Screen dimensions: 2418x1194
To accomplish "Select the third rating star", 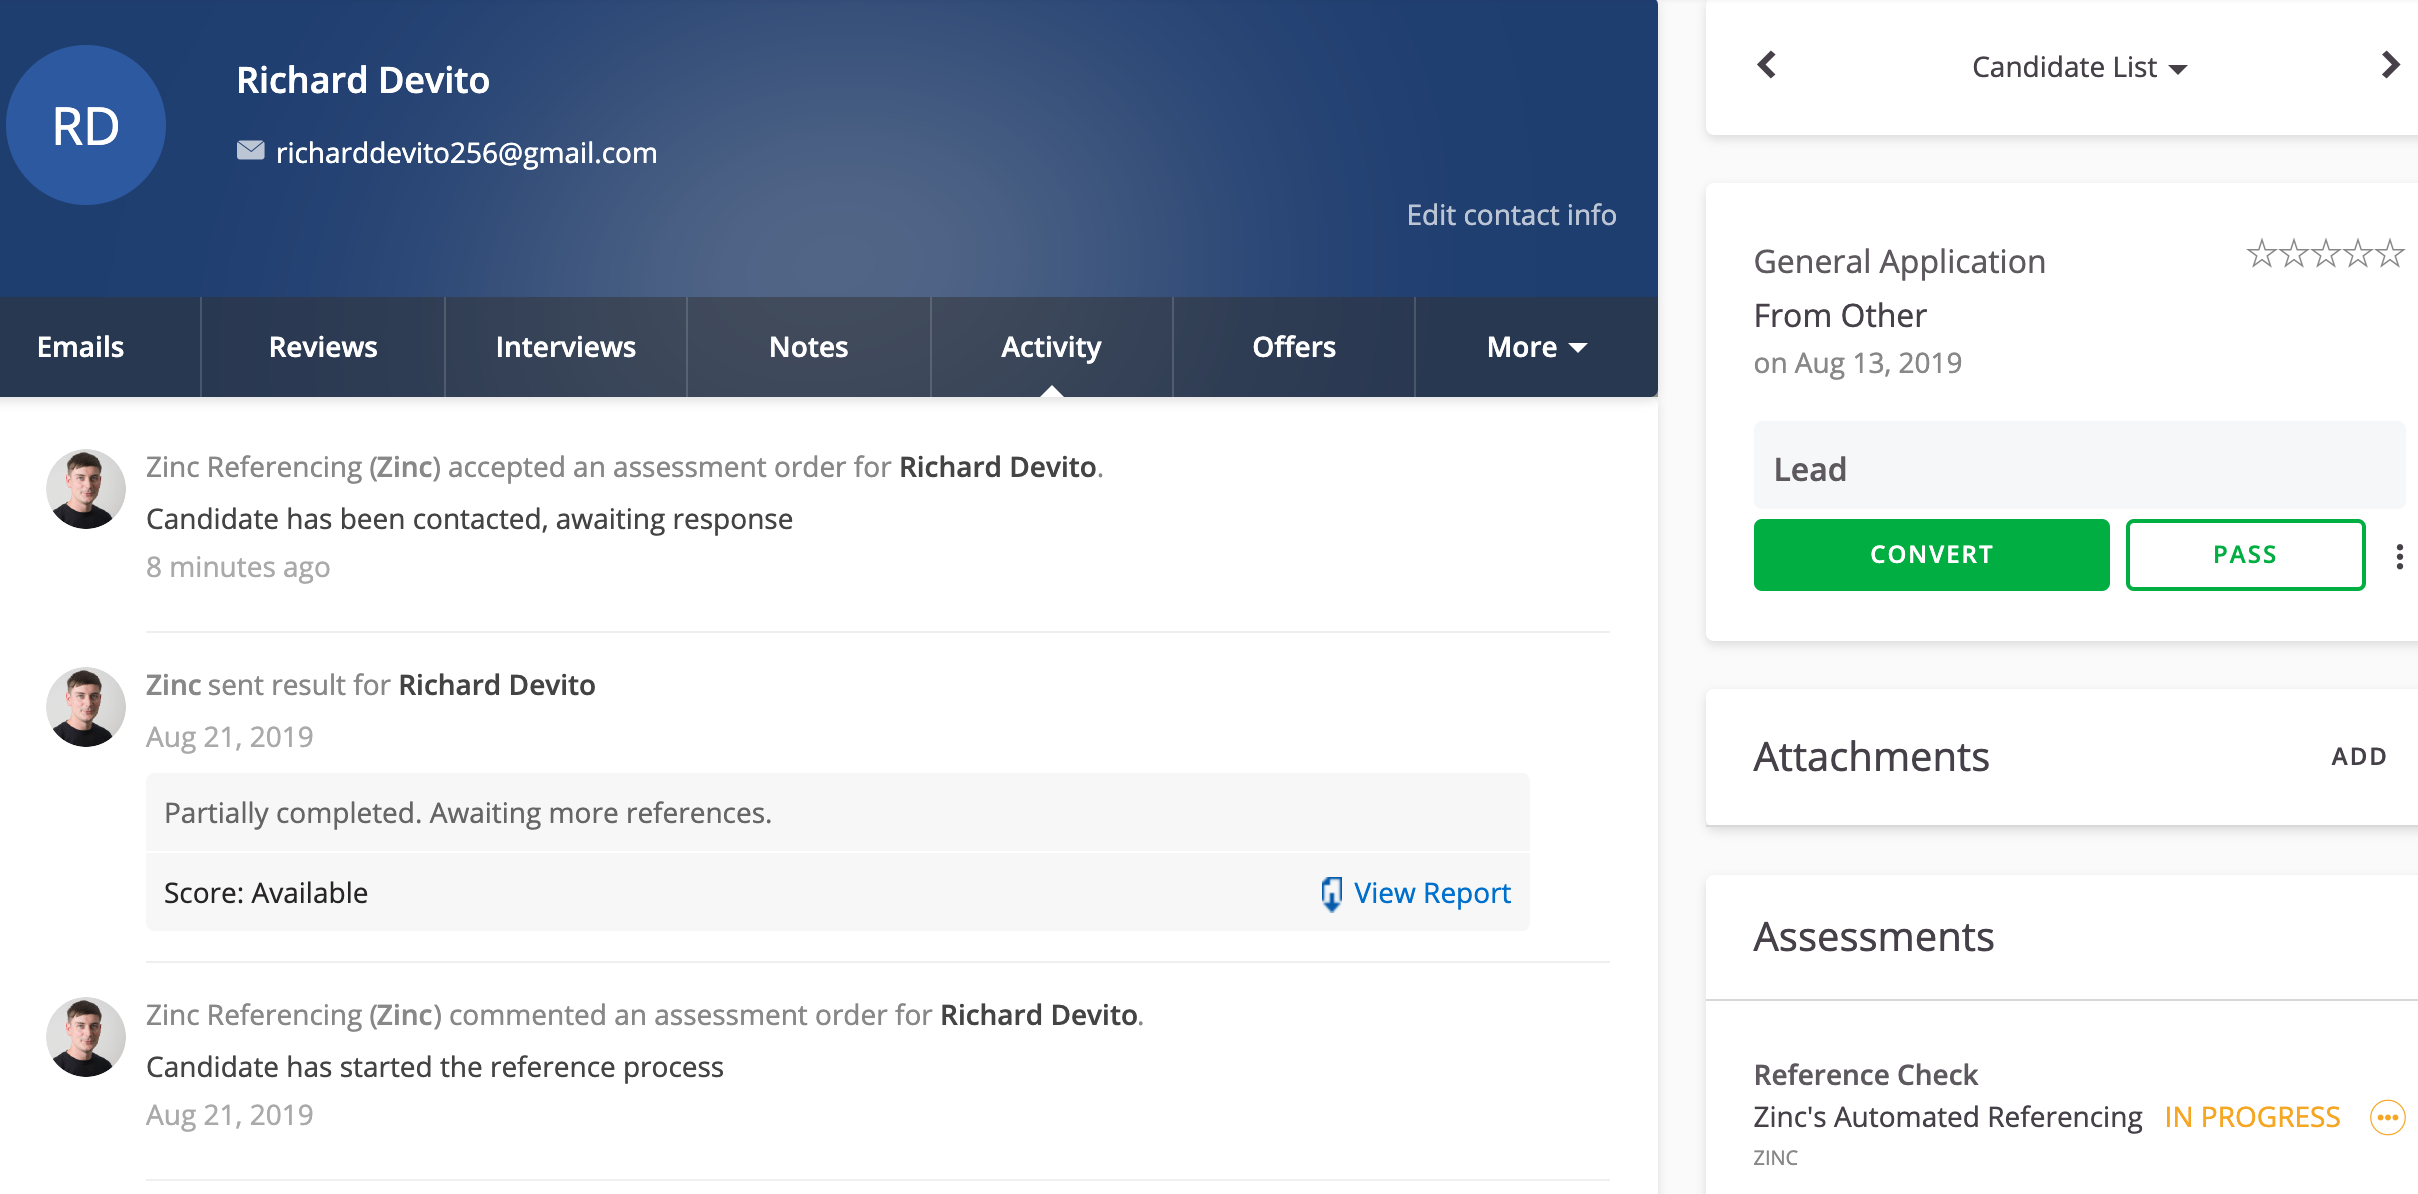I will (x=2325, y=254).
